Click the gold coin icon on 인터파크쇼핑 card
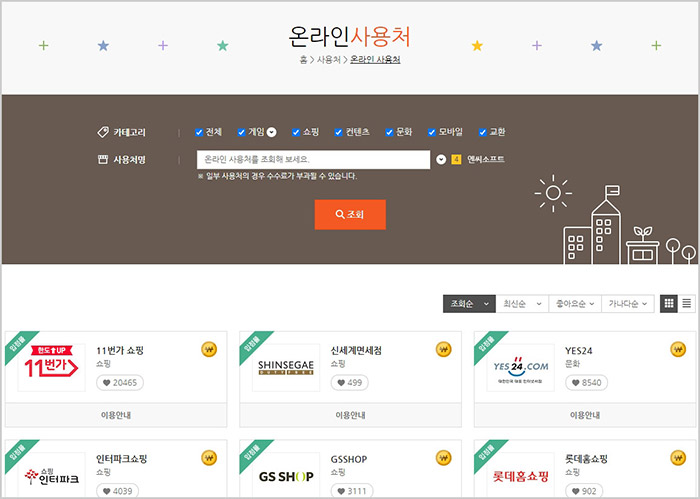This screenshot has height=499, width=700. click(x=209, y=457)
